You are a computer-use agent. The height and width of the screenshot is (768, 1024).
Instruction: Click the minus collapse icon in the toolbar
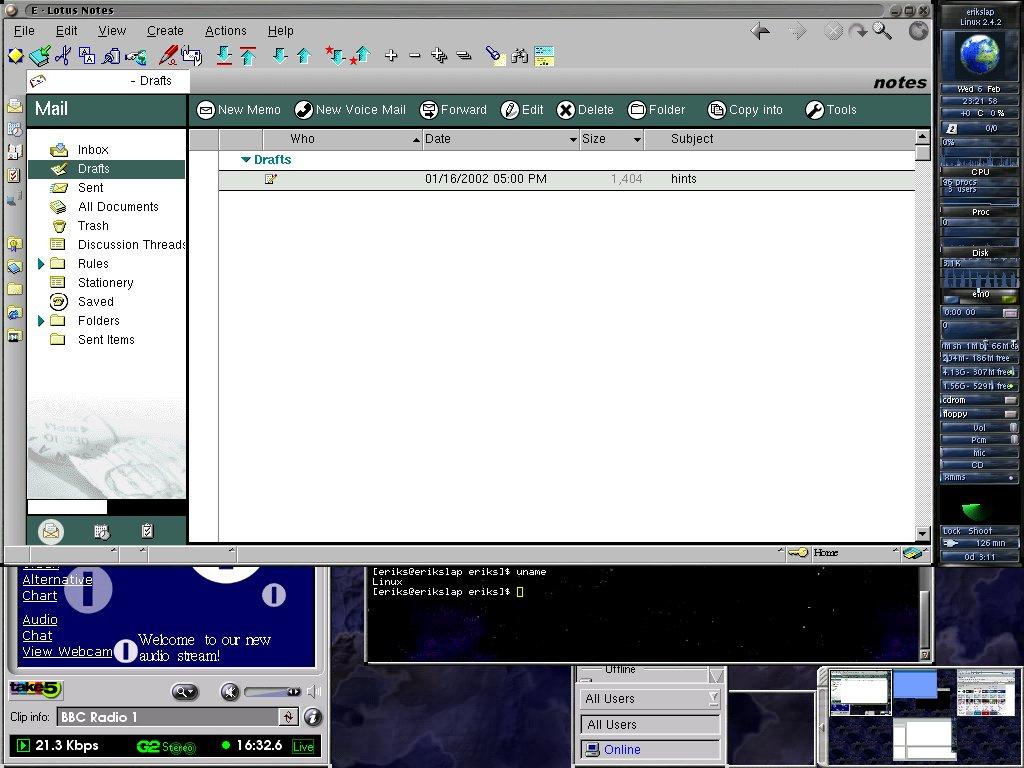pos(415,56)
